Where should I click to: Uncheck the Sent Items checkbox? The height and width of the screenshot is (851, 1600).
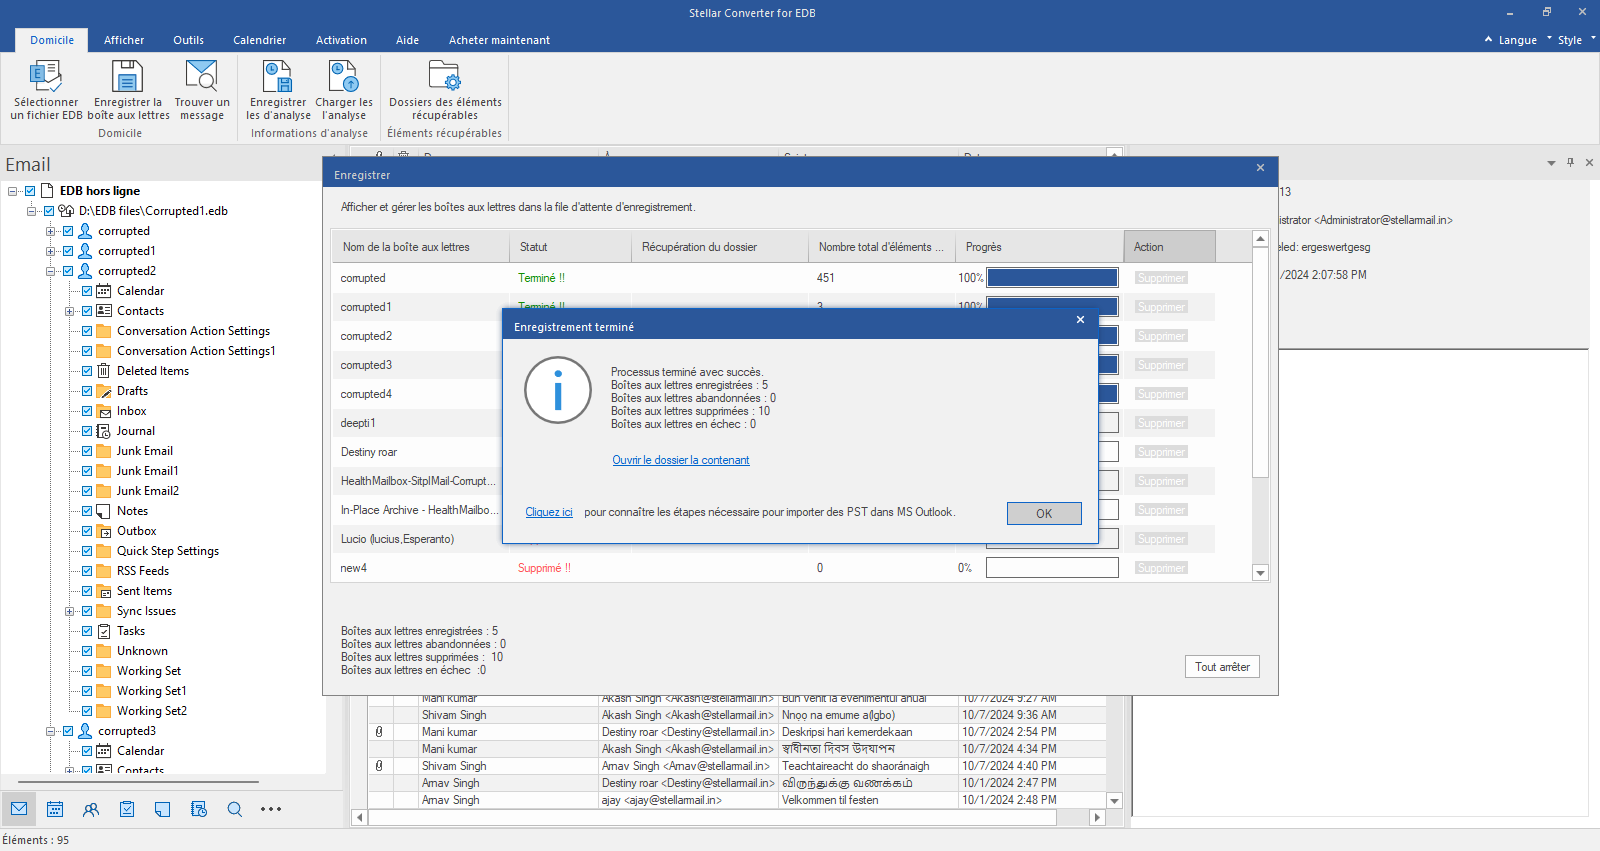87,591
